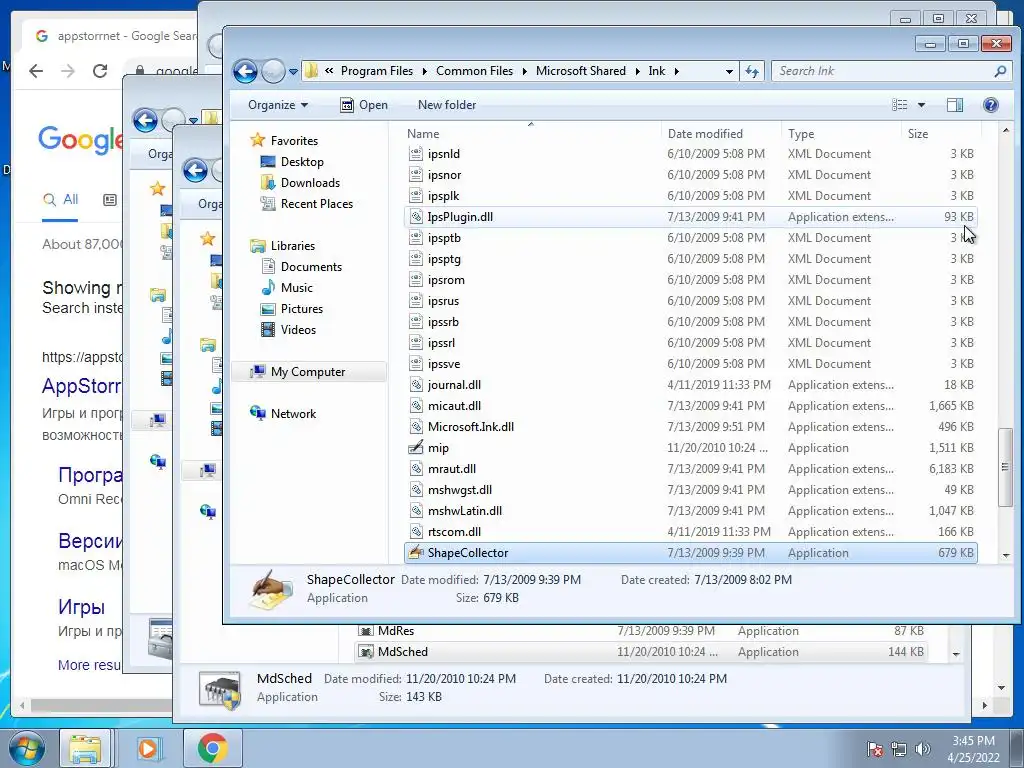Click New folder in the toolbar
Screen dimensions: 1024x768
447,105
